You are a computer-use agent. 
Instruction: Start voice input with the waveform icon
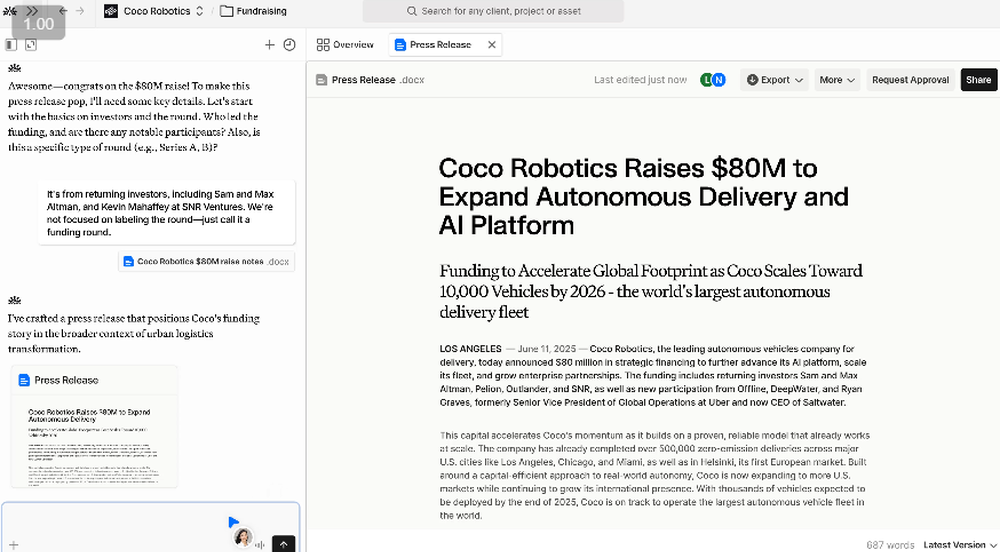[260, 545]
